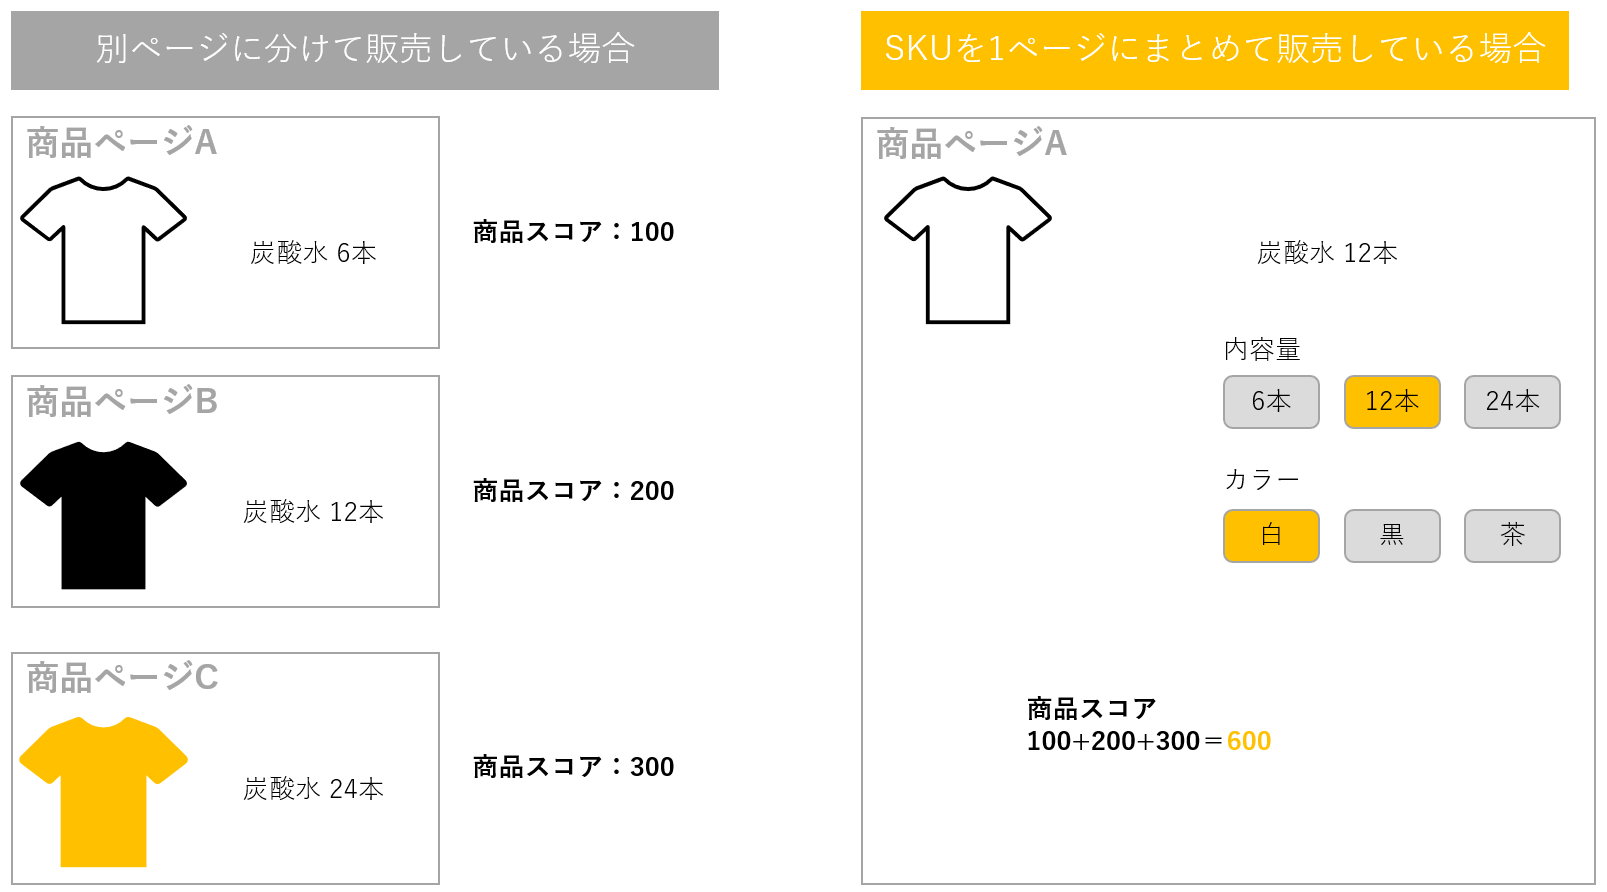Screen dimensions: 1607x892
Task: Choose the 白 color option
Action: tap(1271, 536)
